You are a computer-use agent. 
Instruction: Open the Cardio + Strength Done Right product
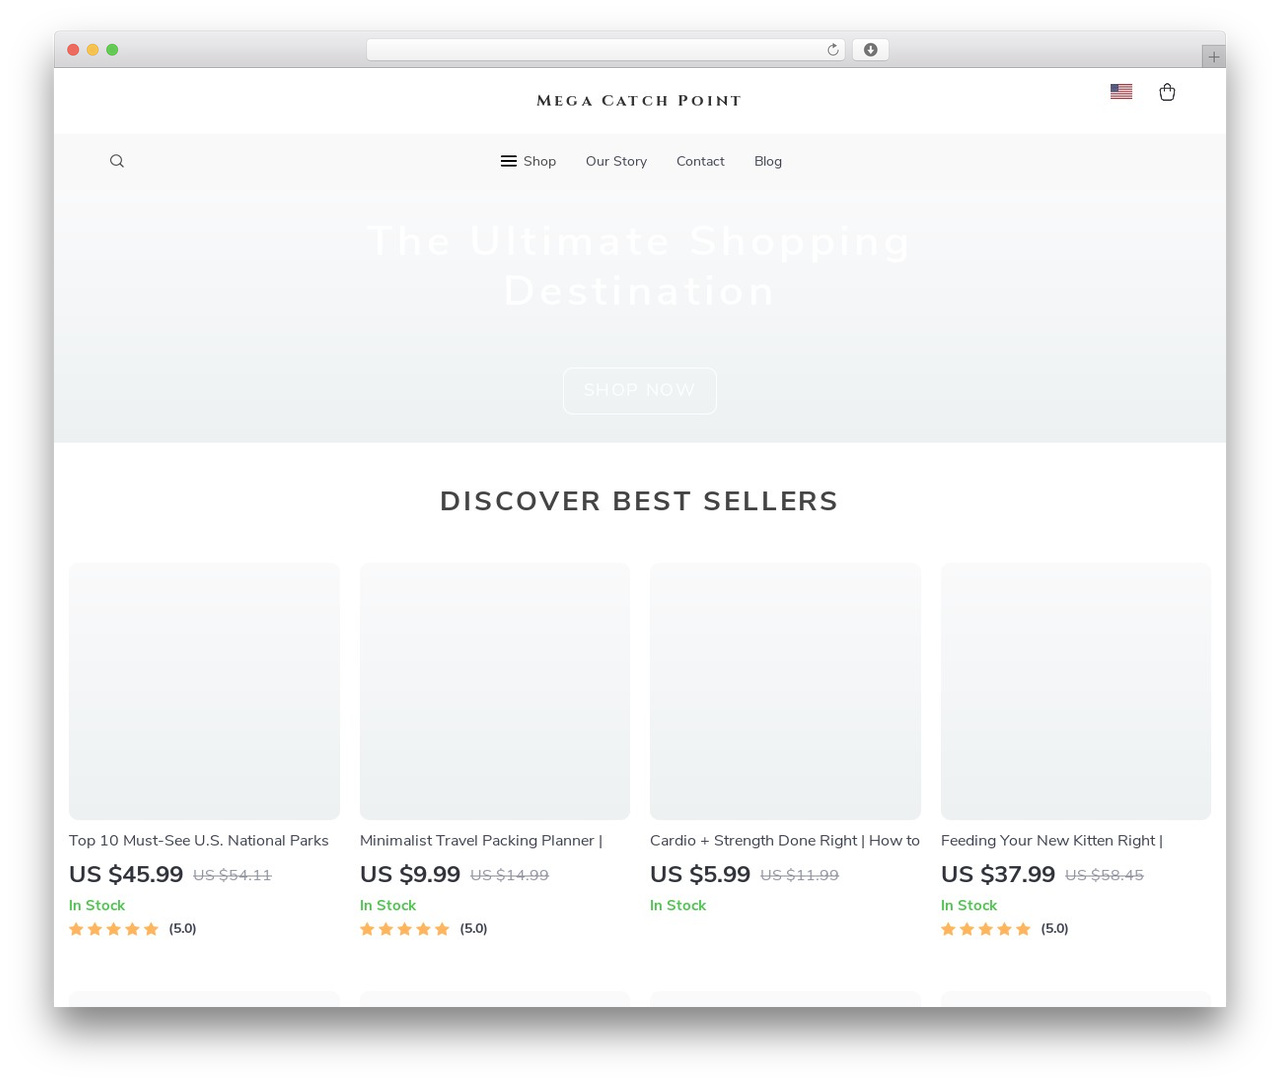[x=785, y=840]
